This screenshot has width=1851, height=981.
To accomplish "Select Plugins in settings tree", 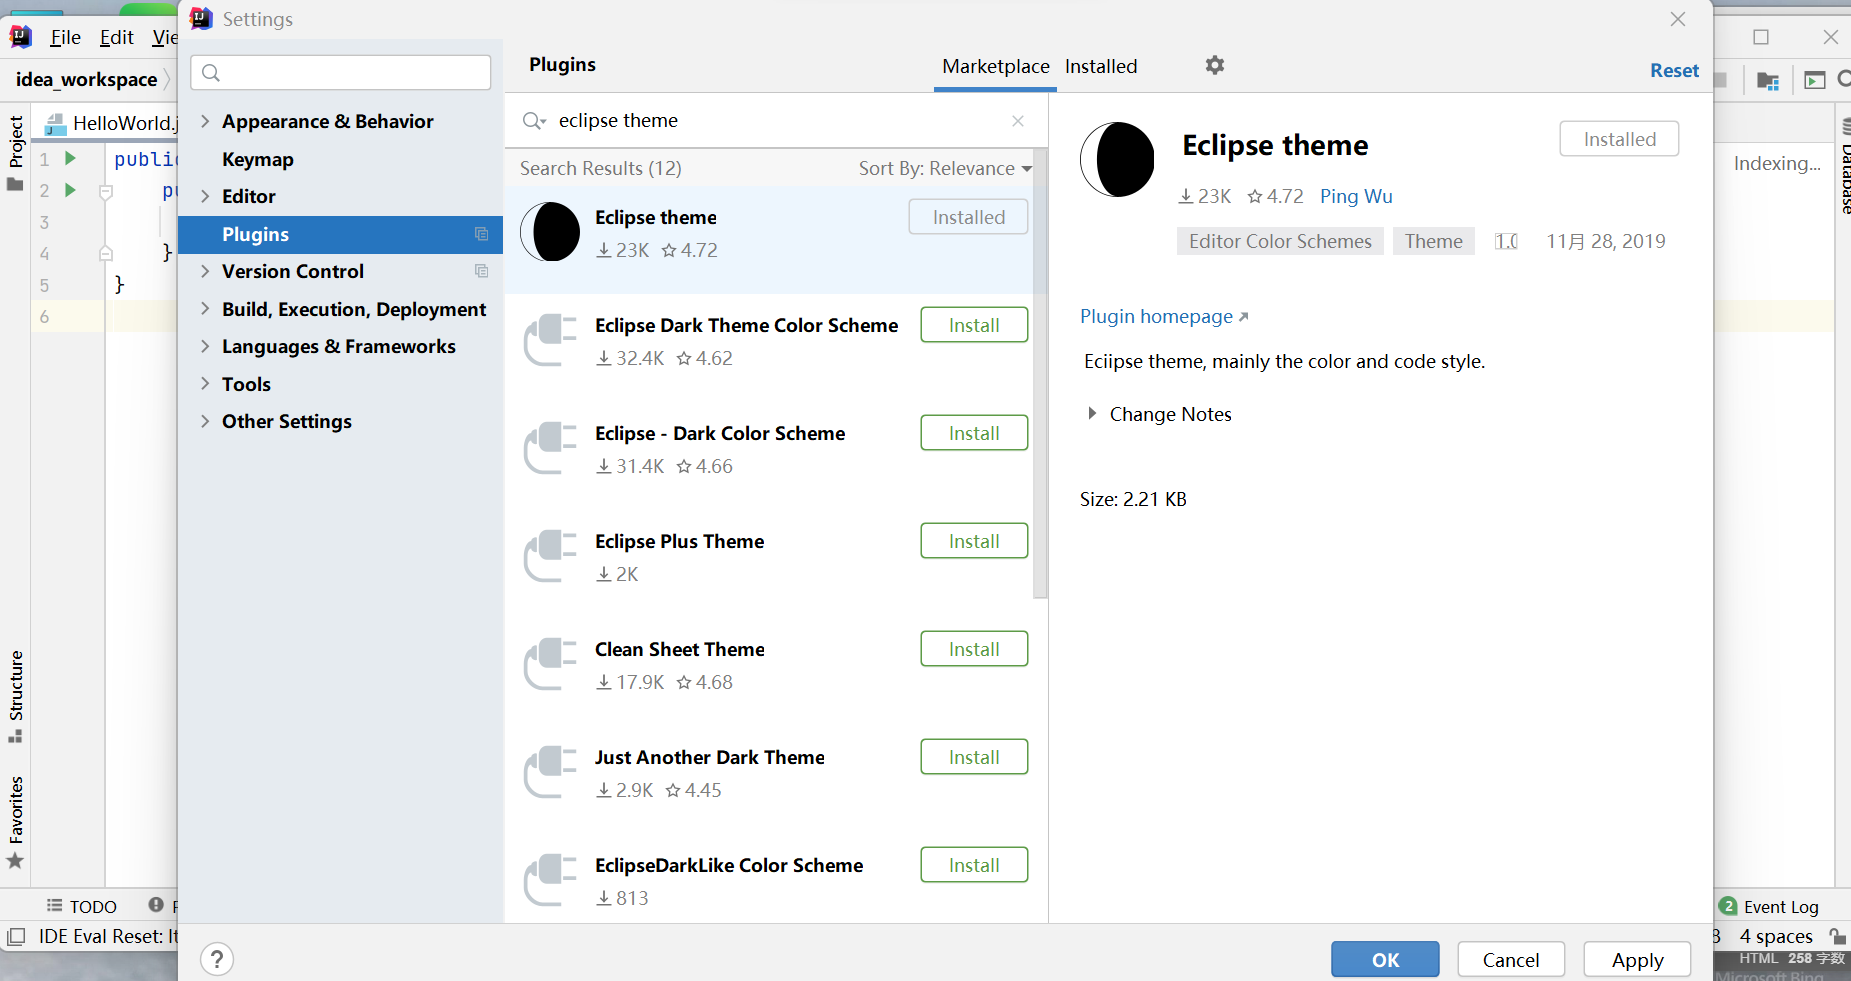I will click(x=340, y=234).
